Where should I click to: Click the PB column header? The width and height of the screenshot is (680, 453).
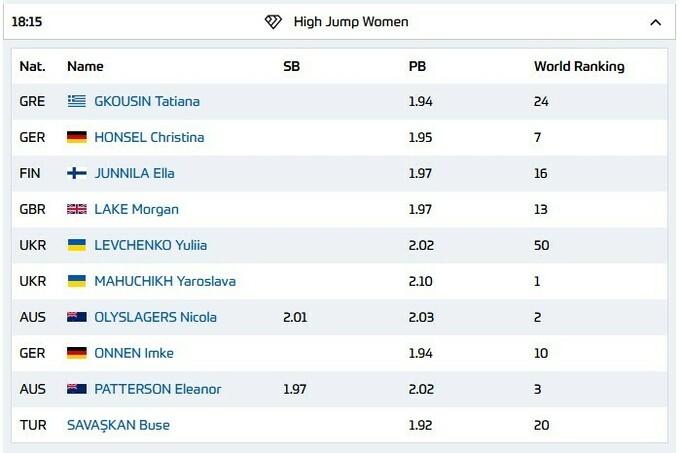pos(417,66)
